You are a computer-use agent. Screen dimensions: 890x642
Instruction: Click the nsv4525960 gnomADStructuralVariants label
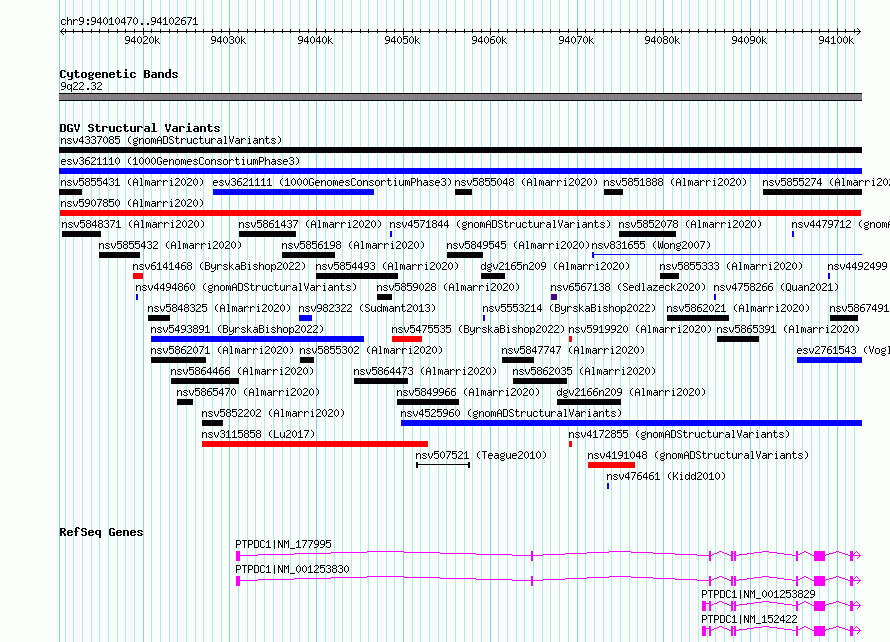point(511,413)
